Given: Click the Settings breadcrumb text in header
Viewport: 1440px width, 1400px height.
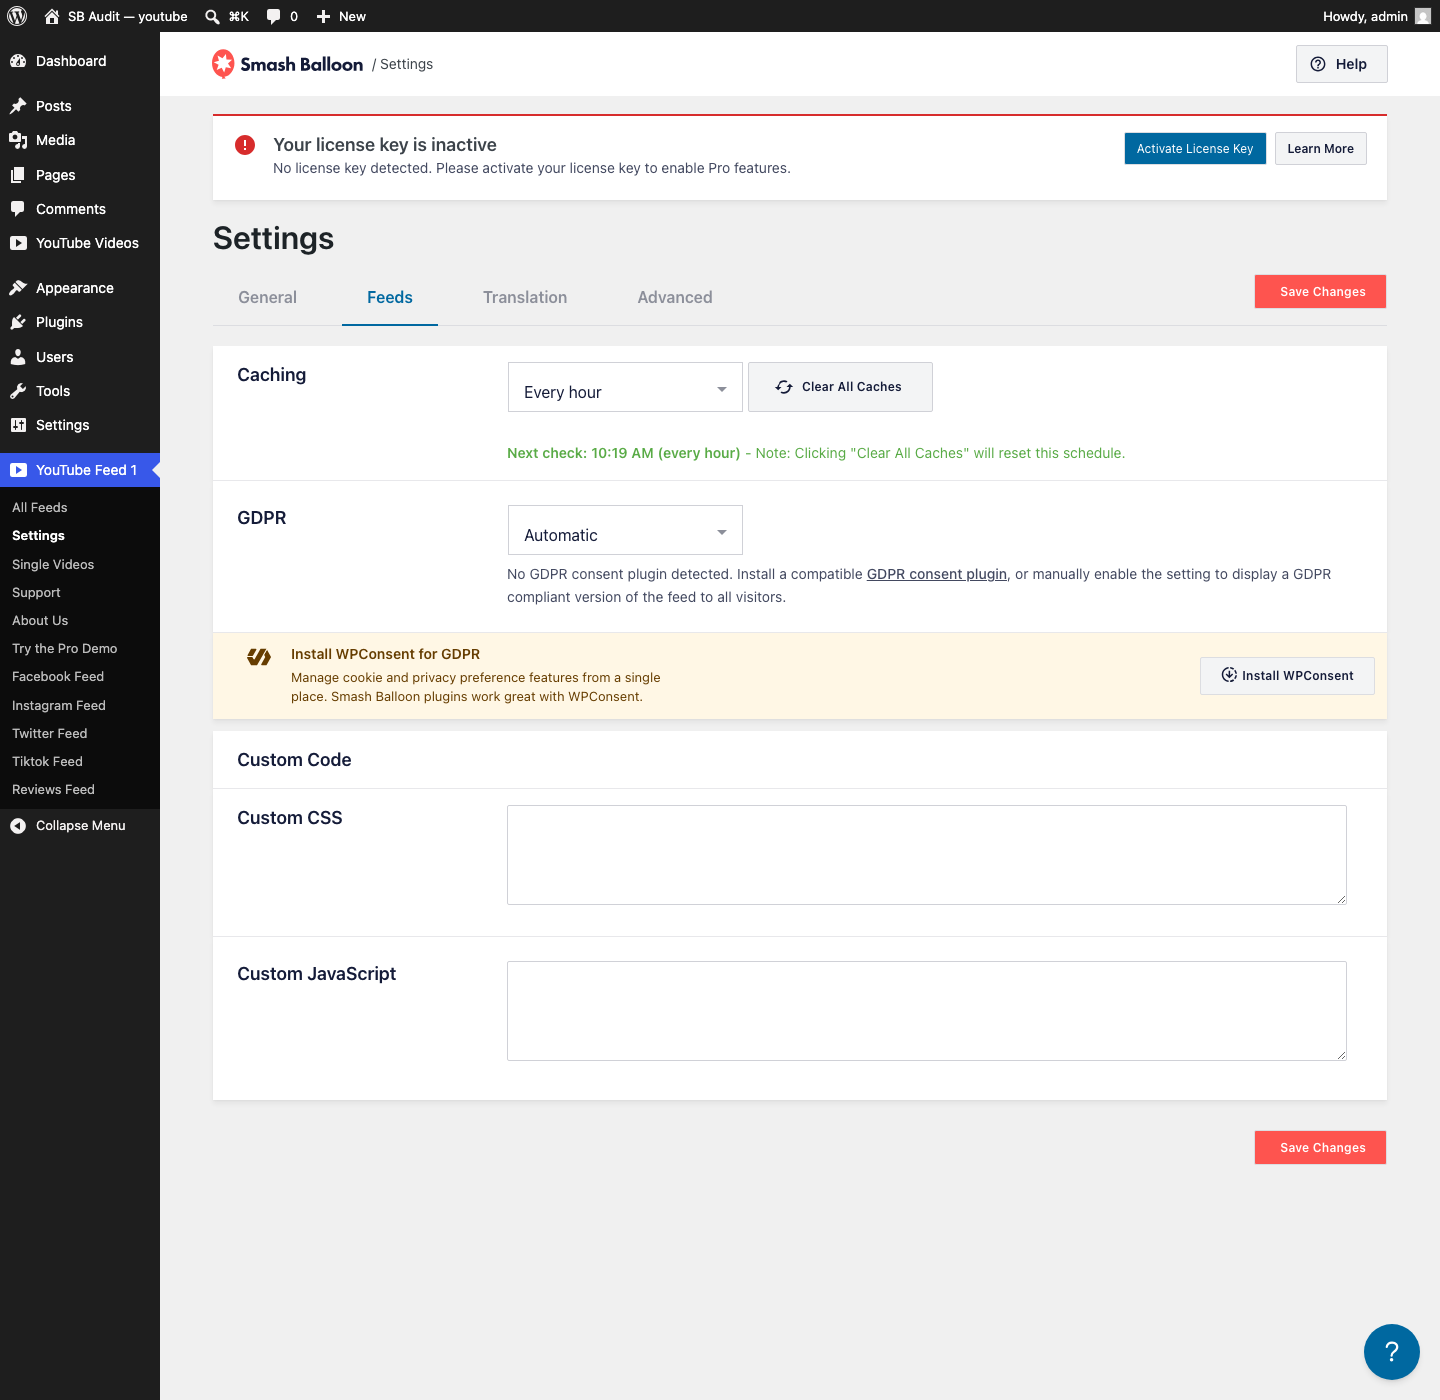Looking at the screenshot, I should tap(406, 64).
